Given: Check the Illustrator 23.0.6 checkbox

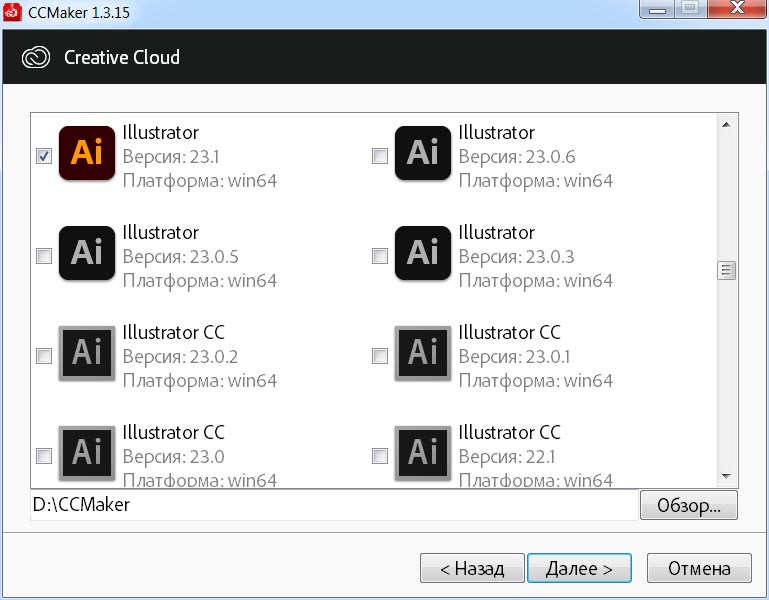Looking at the screenshot, I should click(x=380, y=156).
